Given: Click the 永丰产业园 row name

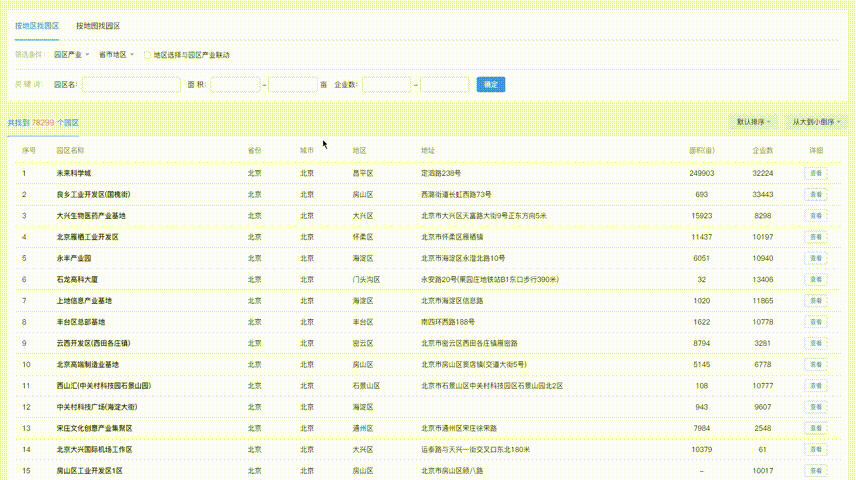Looking at the screenshot, I should (x=74, y=258).
